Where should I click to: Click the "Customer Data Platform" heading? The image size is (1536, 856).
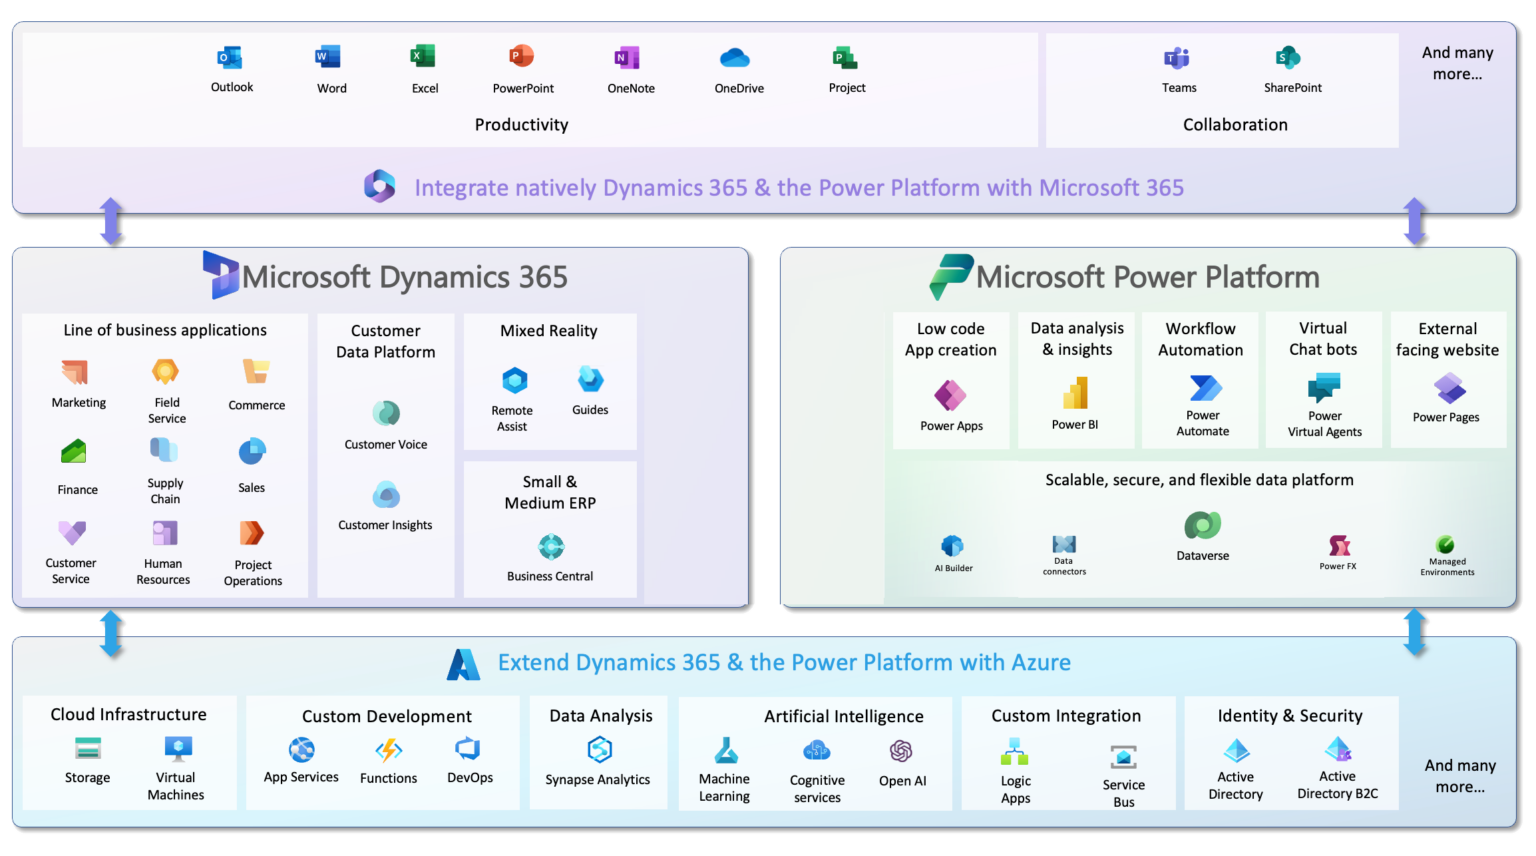pos(386,341)
